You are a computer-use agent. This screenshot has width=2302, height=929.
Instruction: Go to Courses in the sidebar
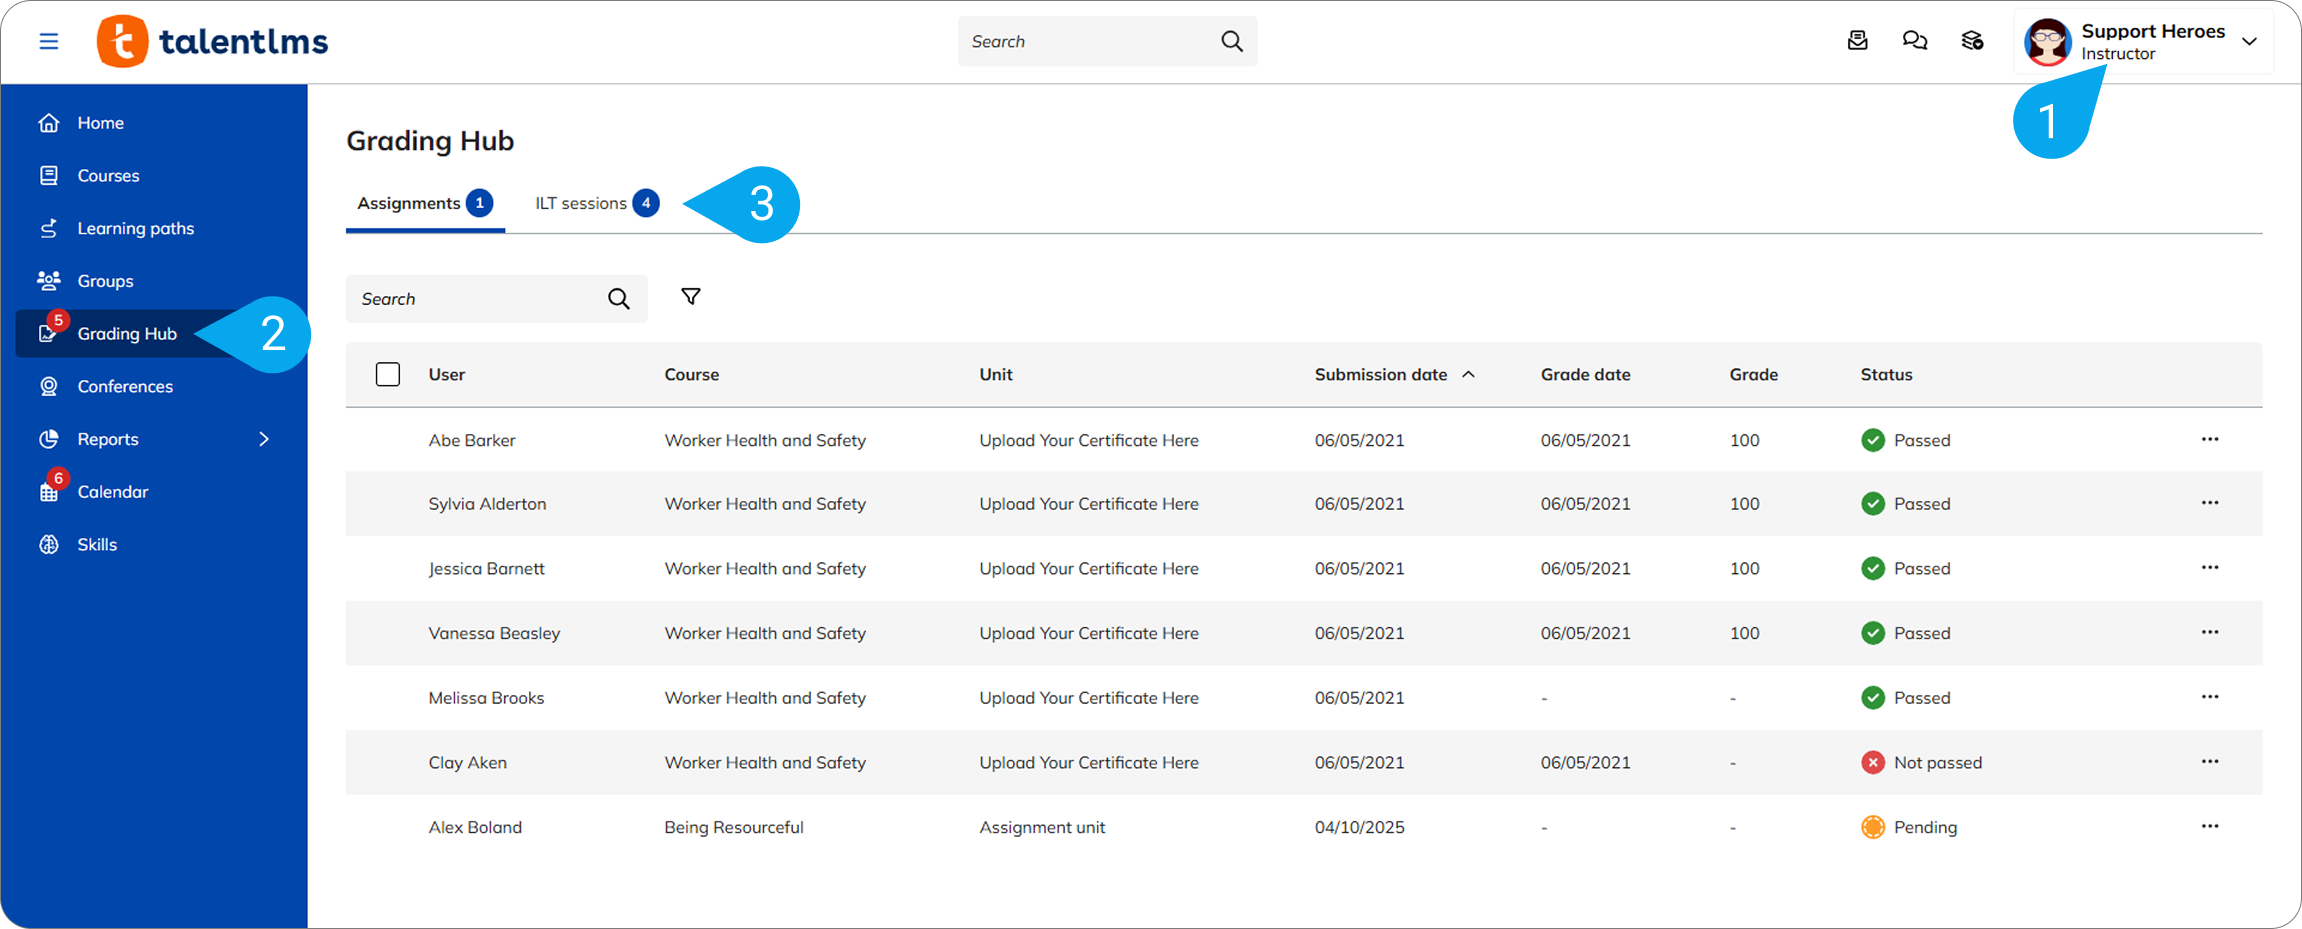[x=108, y=176]
